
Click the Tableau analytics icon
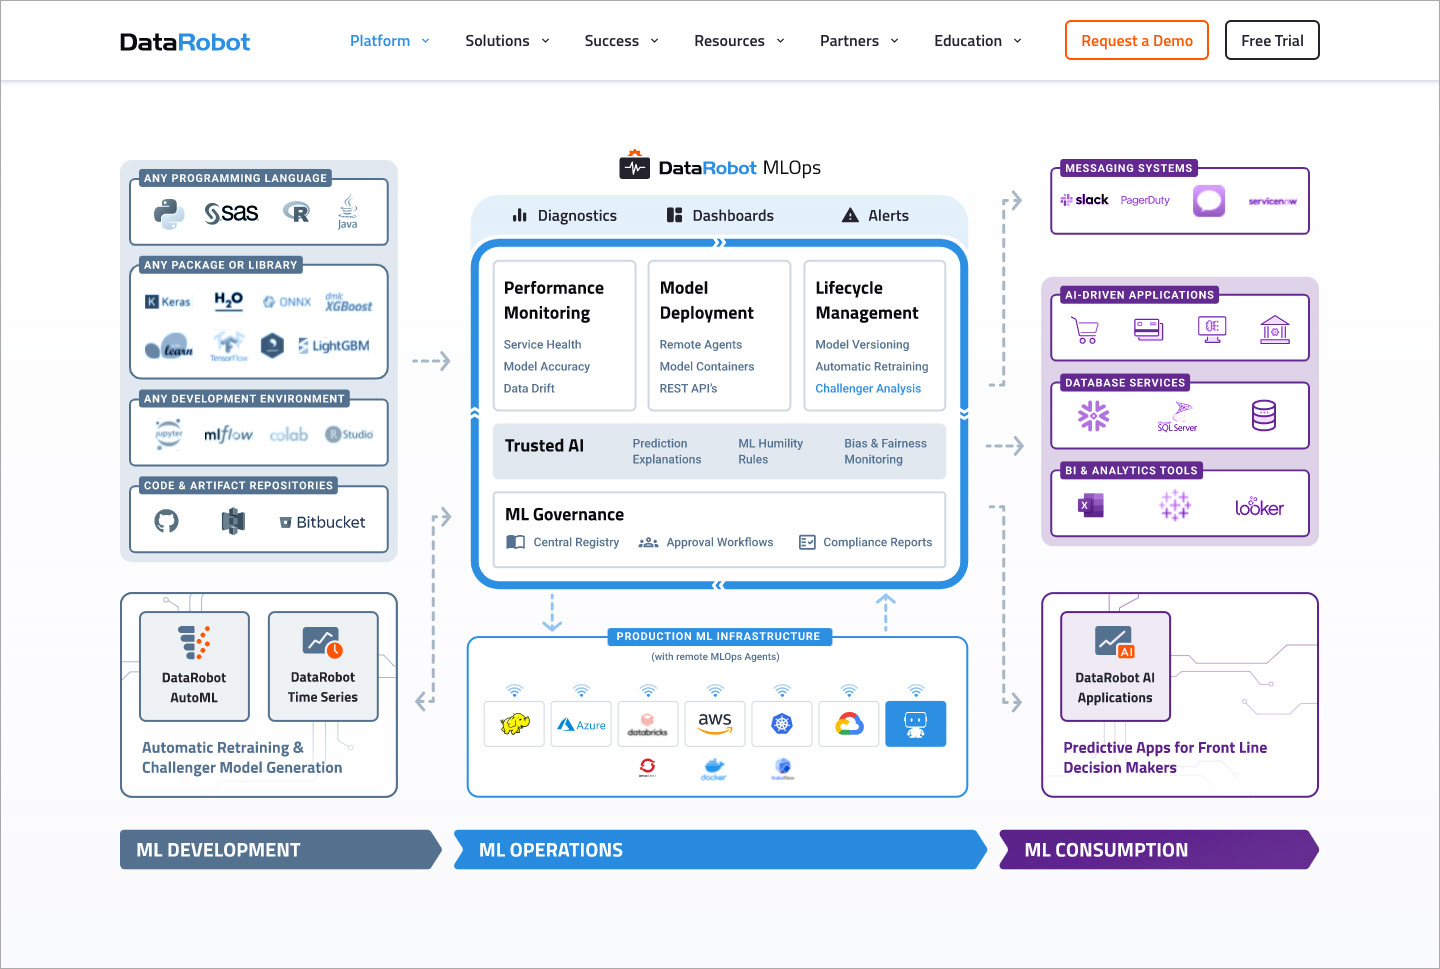[1175, 505]
